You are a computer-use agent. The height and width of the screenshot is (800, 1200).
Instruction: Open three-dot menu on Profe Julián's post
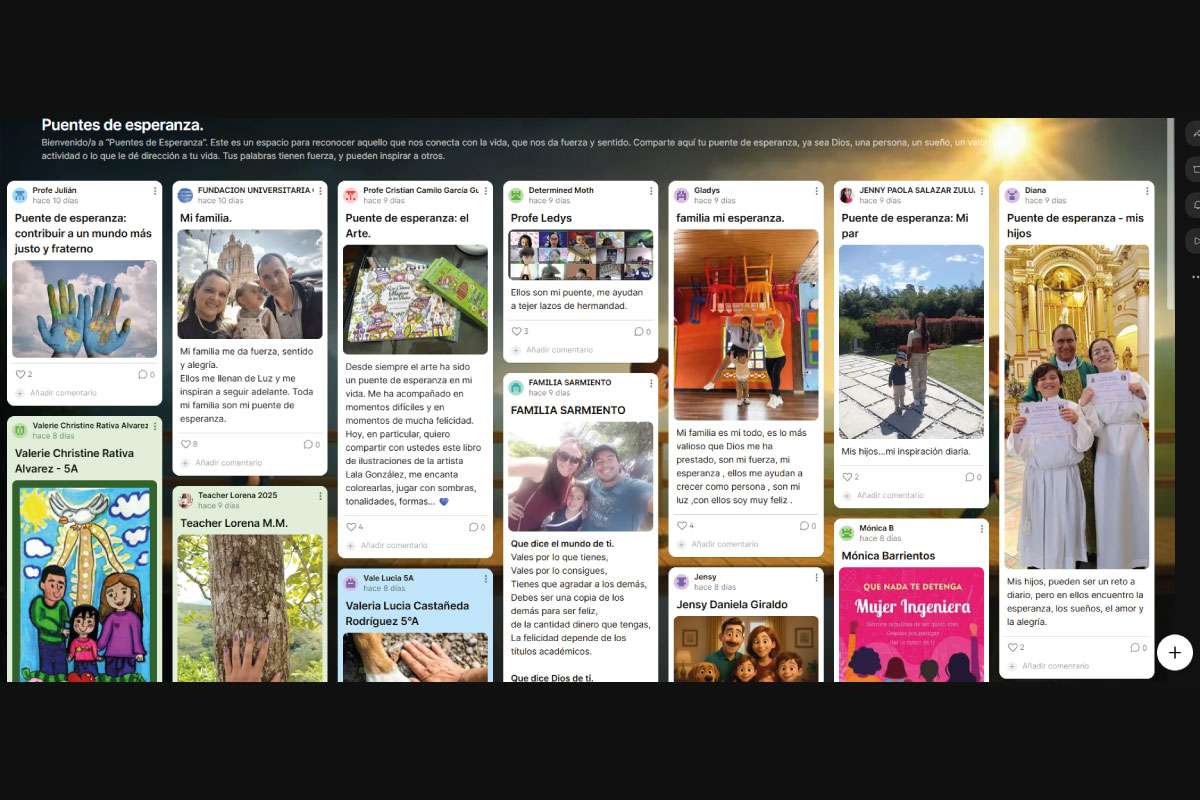tap(155, 191)
